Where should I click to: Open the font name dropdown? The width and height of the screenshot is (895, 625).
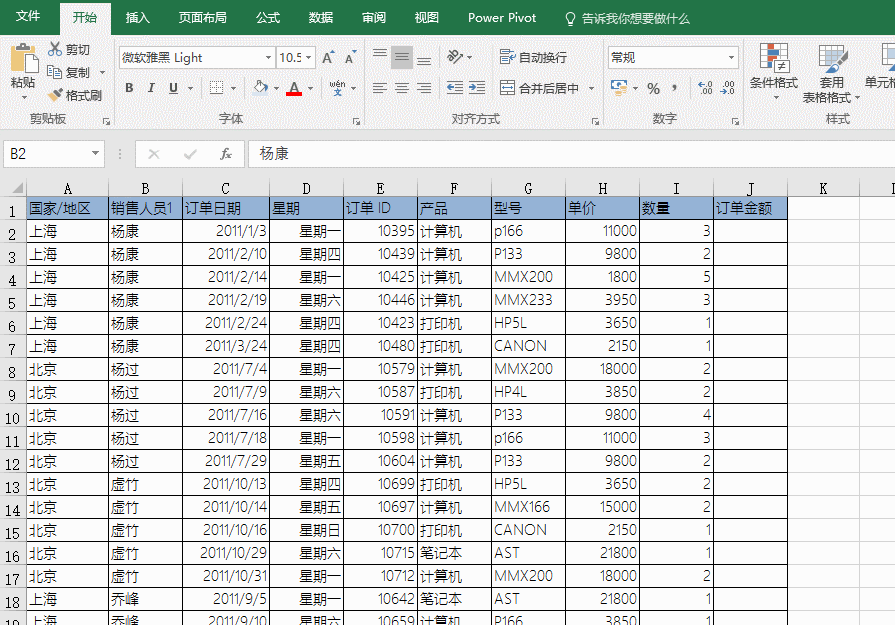point(267,58)
